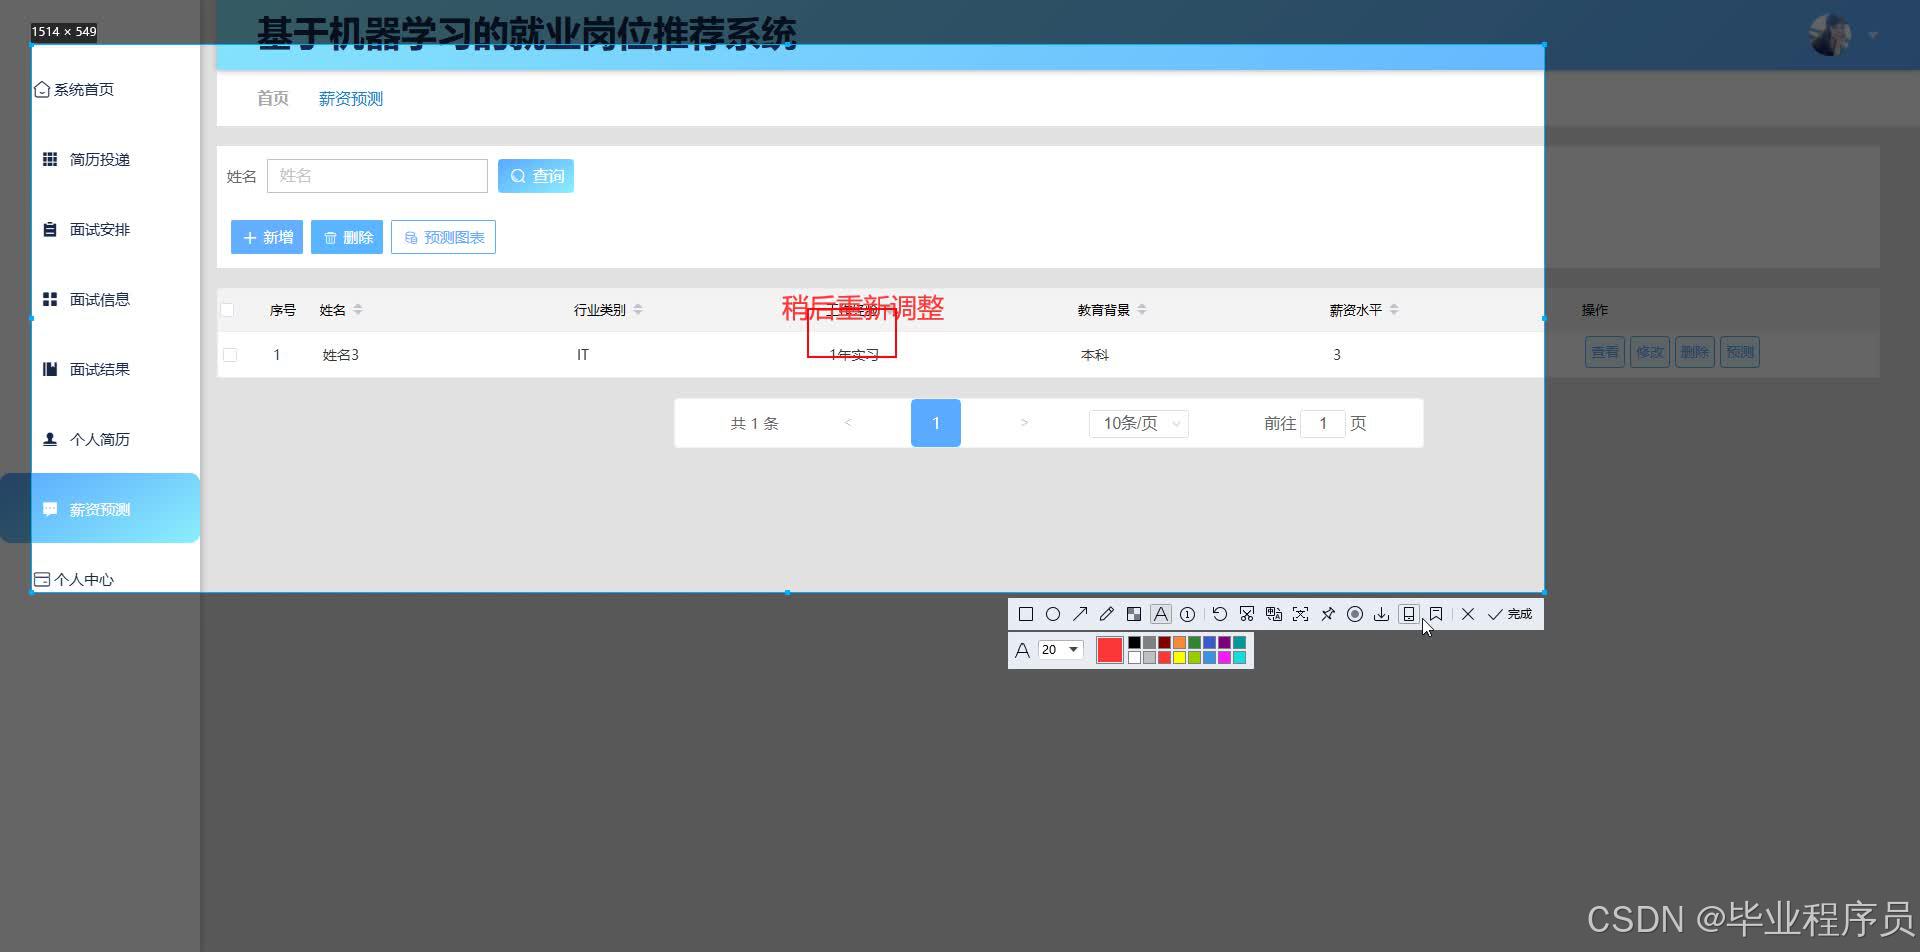This screenshot has height=952, width=1920.
Task: Select the ellipse drawing tool
Action: 1052,613
